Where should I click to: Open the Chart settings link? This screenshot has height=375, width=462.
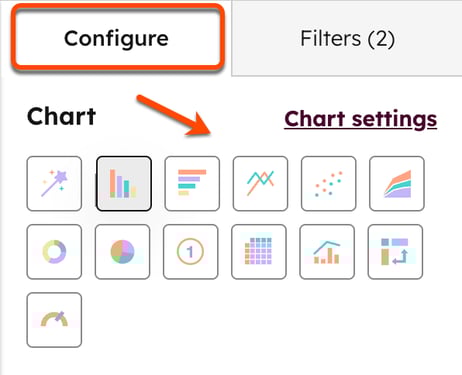[361, 119]
